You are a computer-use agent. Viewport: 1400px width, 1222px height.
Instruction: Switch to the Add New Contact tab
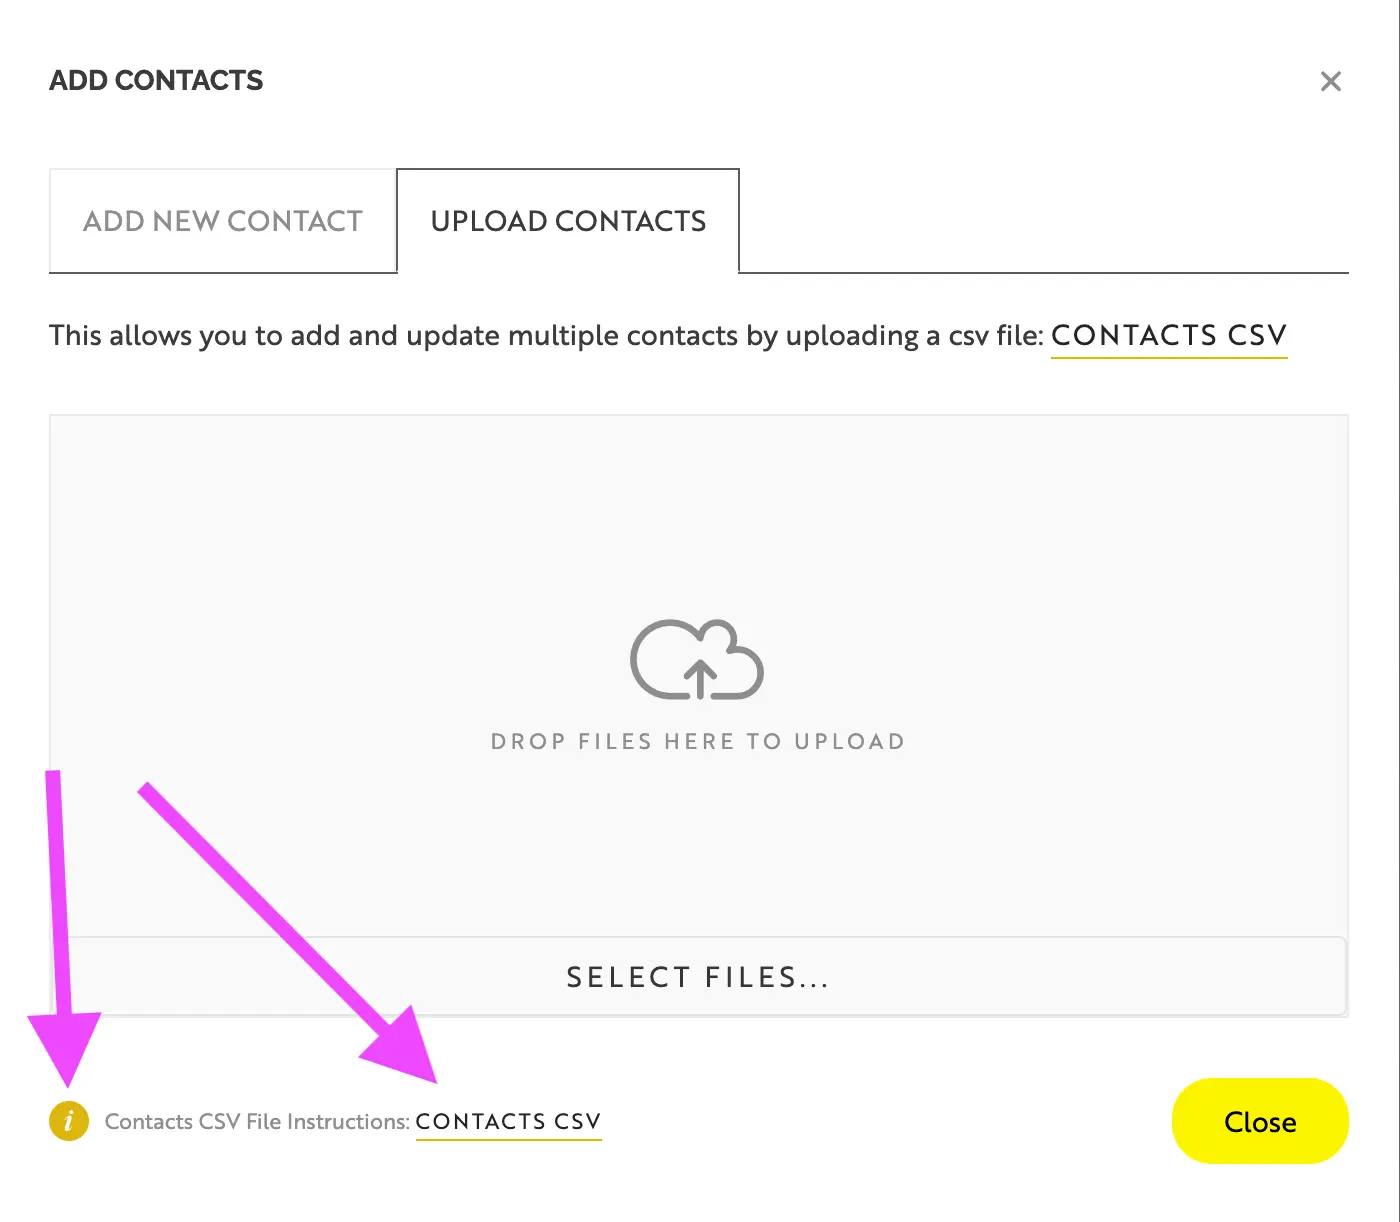pyautogui.click(x=223, y=221)
